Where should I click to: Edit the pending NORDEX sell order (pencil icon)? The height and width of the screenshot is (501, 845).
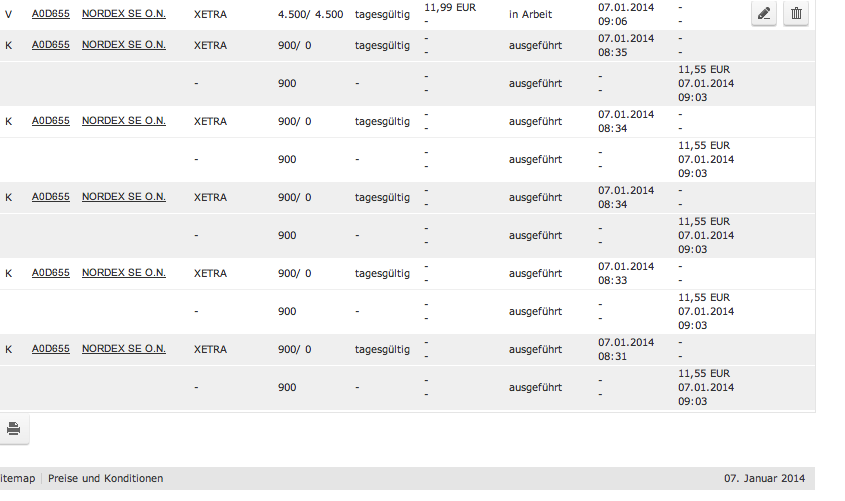[x=763, y=13]
